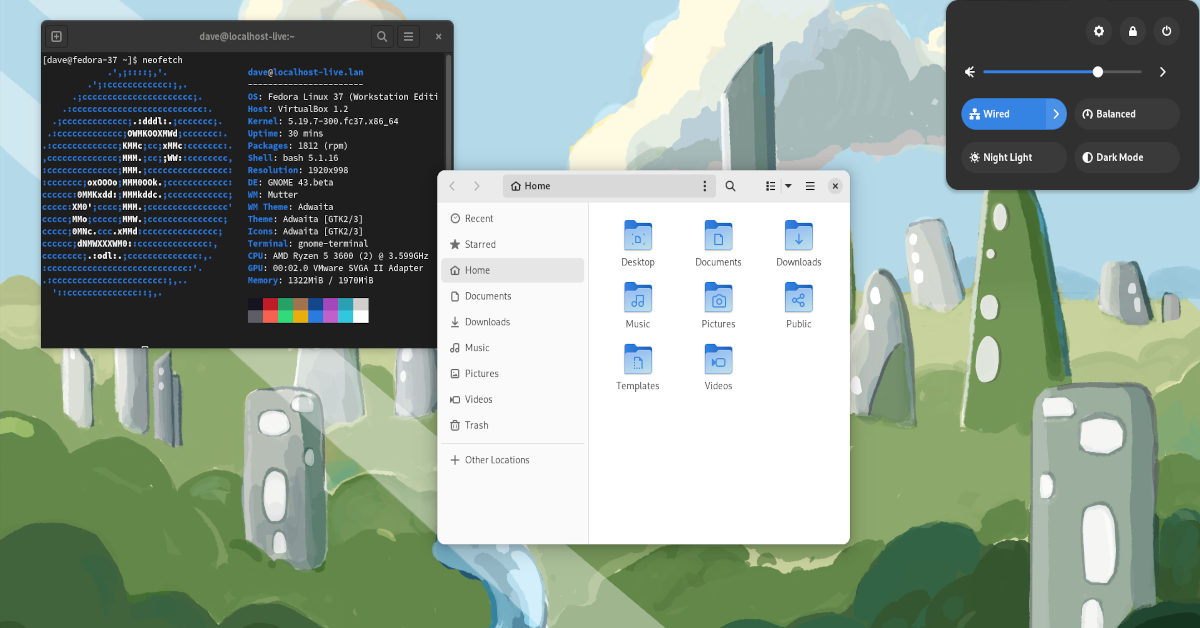Open system settings gear in quick panel
This screenshot has width=1200, height=628.
[x=1099, y=32]
